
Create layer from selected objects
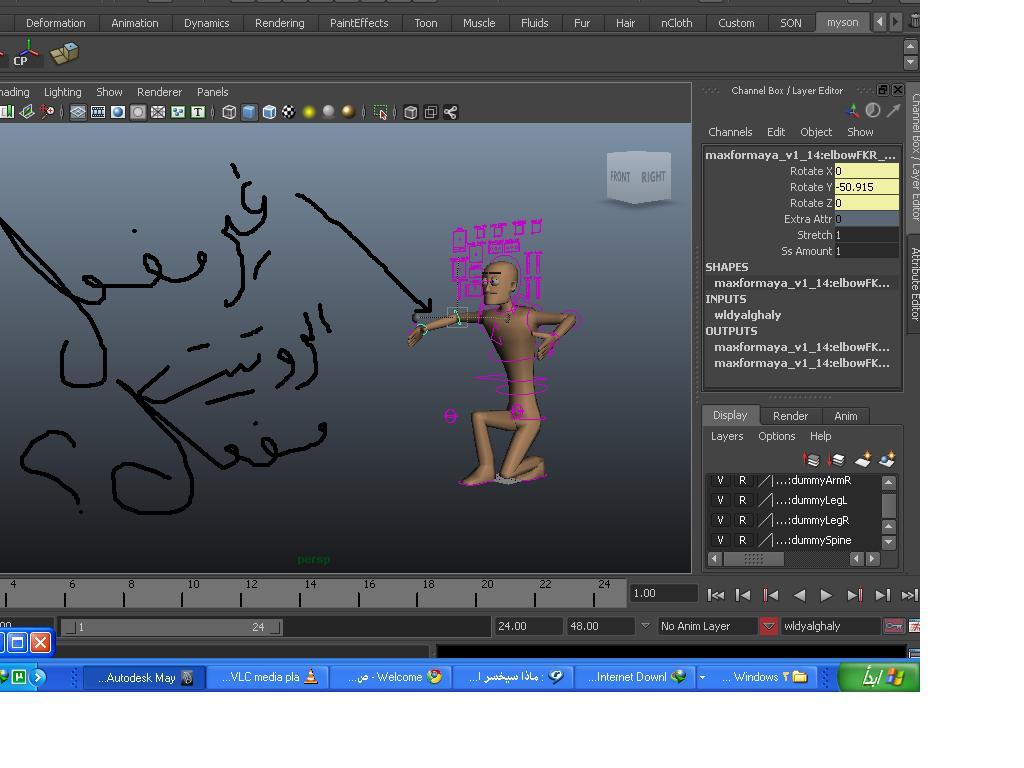(887, 459)
